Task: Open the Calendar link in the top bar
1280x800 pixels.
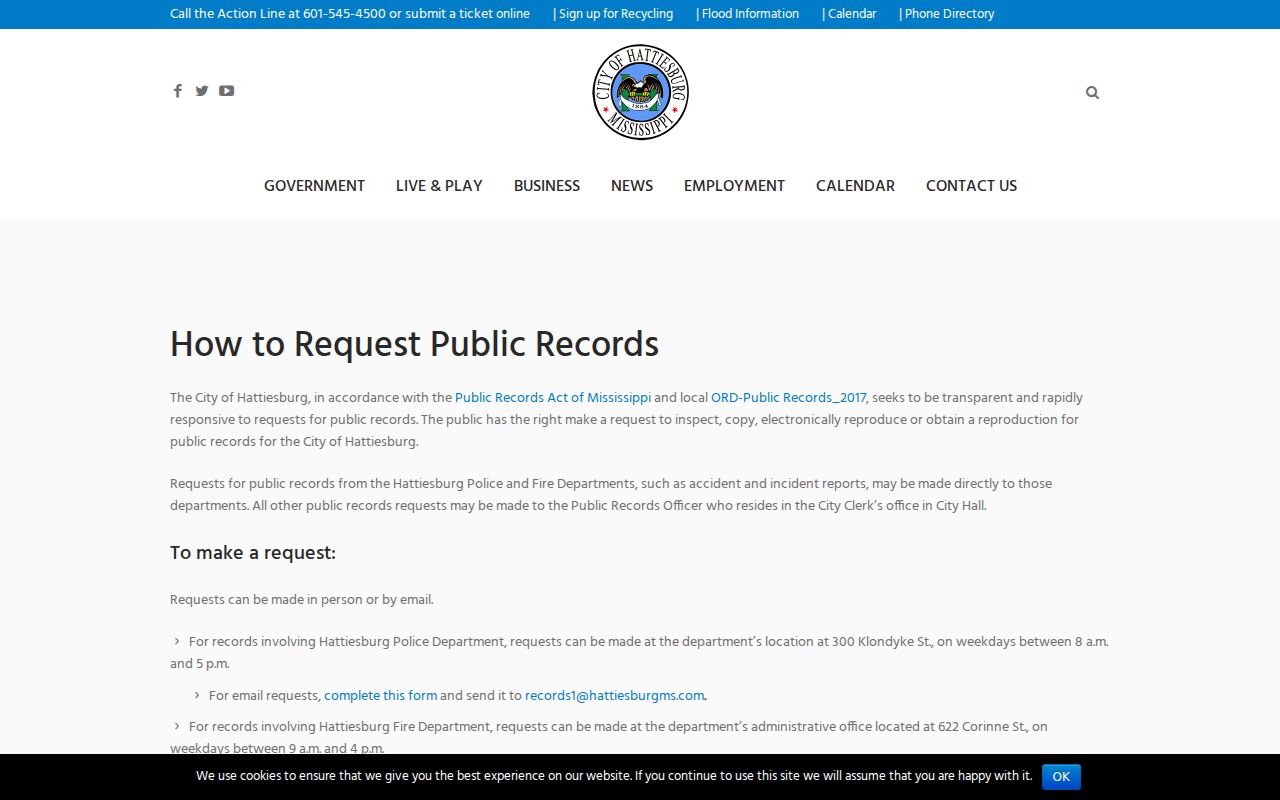Action: 849,14
